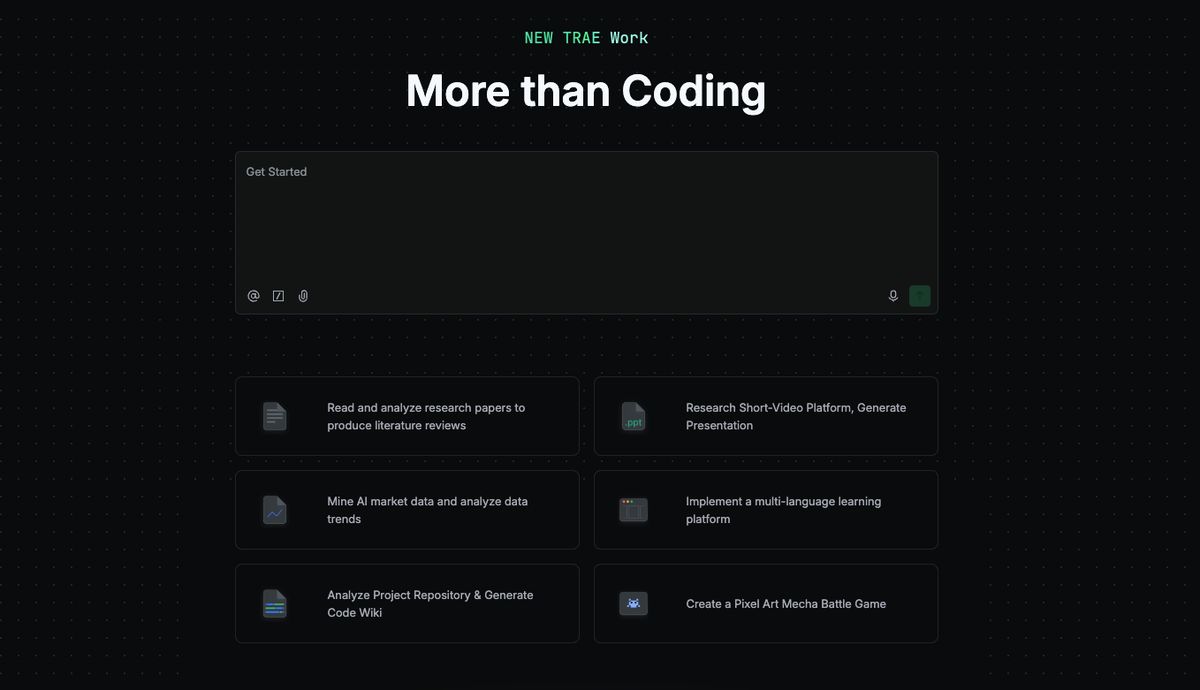Click the slash command icon in prompt box
1200x690 pixels.
coord(279,296)
